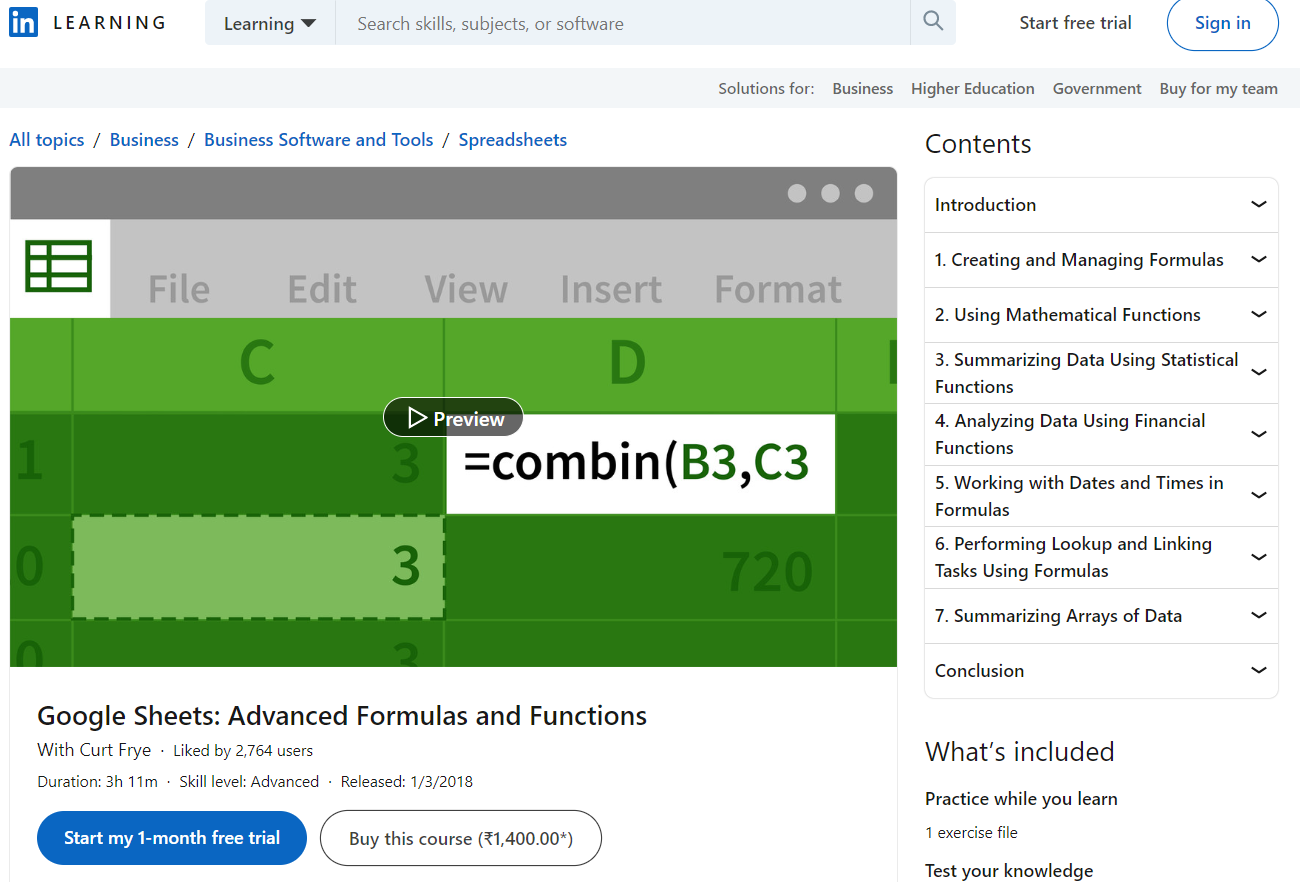The height and width of the screenshot is (882, 1300).
Task: Open Business solutions link
Action: tap(862, 89)
